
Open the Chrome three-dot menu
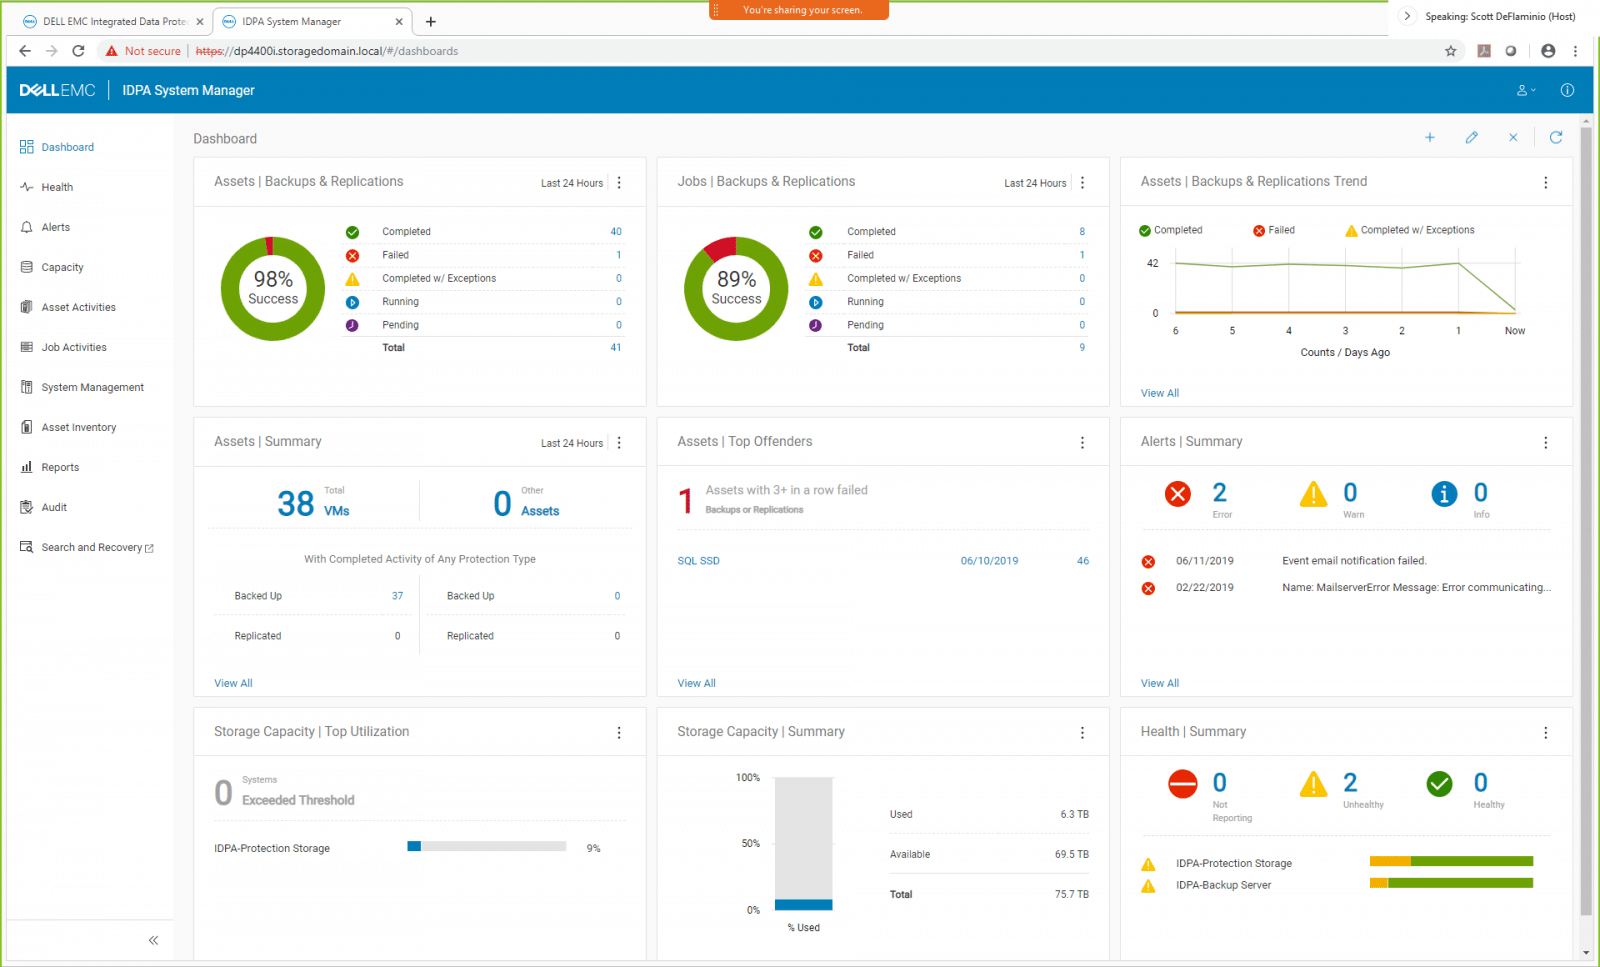[1576, 51]
